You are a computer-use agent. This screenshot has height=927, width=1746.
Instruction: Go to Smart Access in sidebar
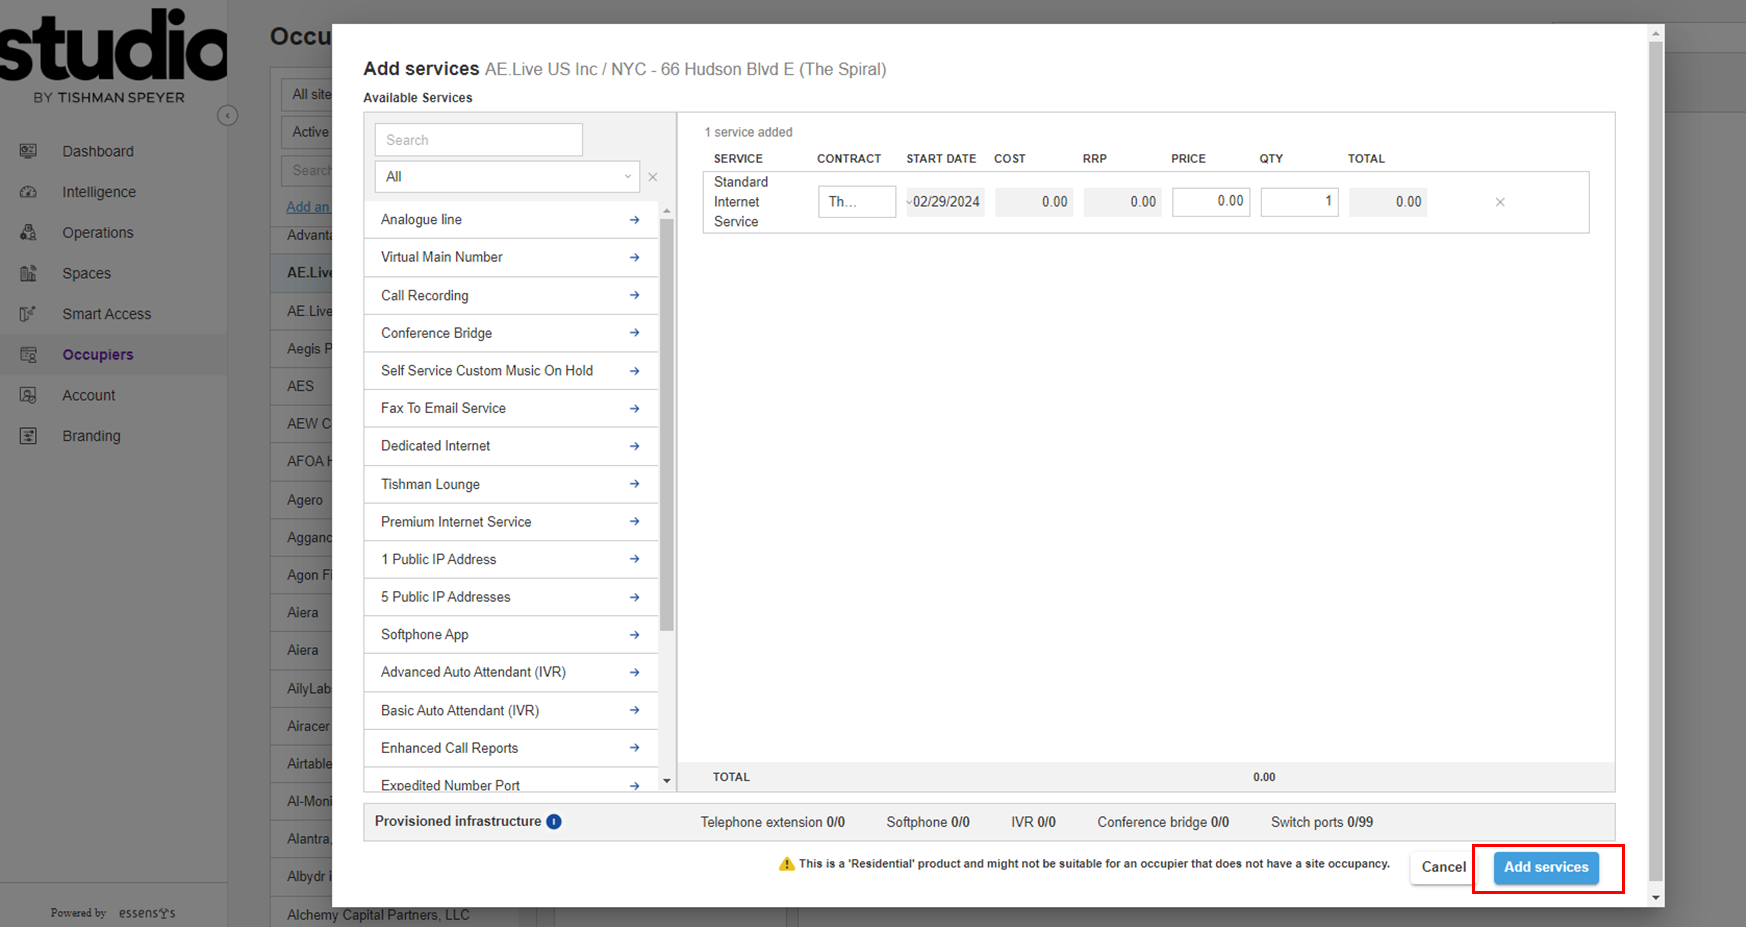point(106,314)
